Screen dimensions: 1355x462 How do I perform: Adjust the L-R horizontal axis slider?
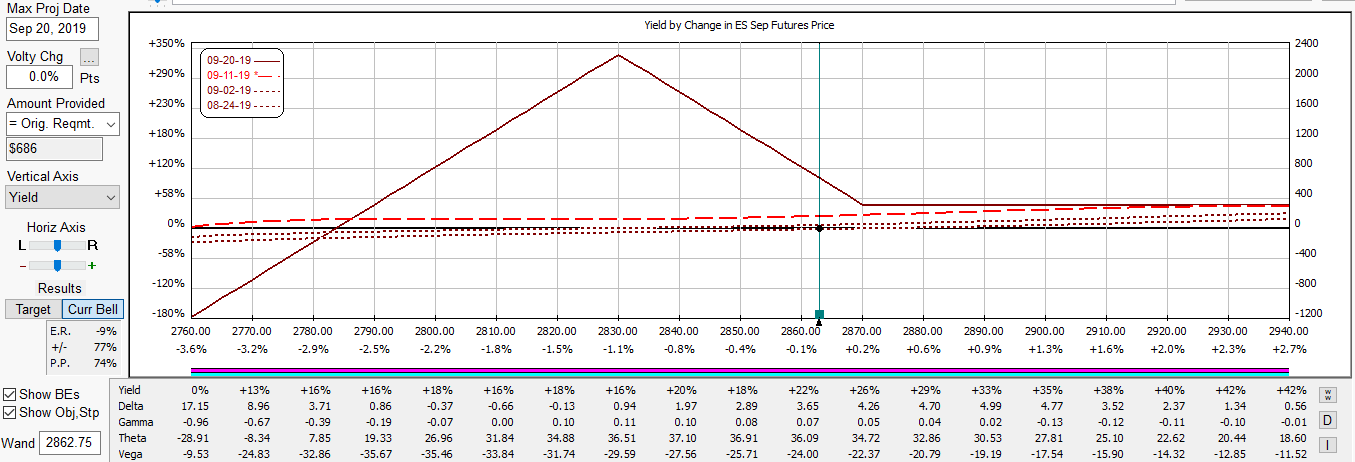(x=57, y=245)
